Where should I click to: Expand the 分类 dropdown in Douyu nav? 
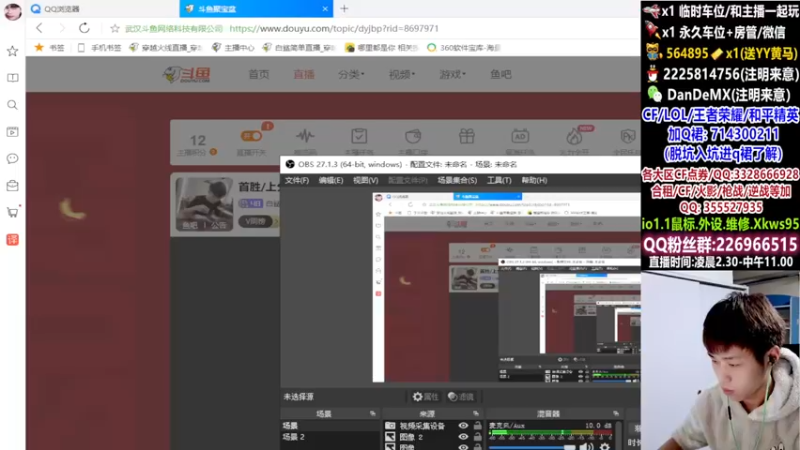[351, 74]
